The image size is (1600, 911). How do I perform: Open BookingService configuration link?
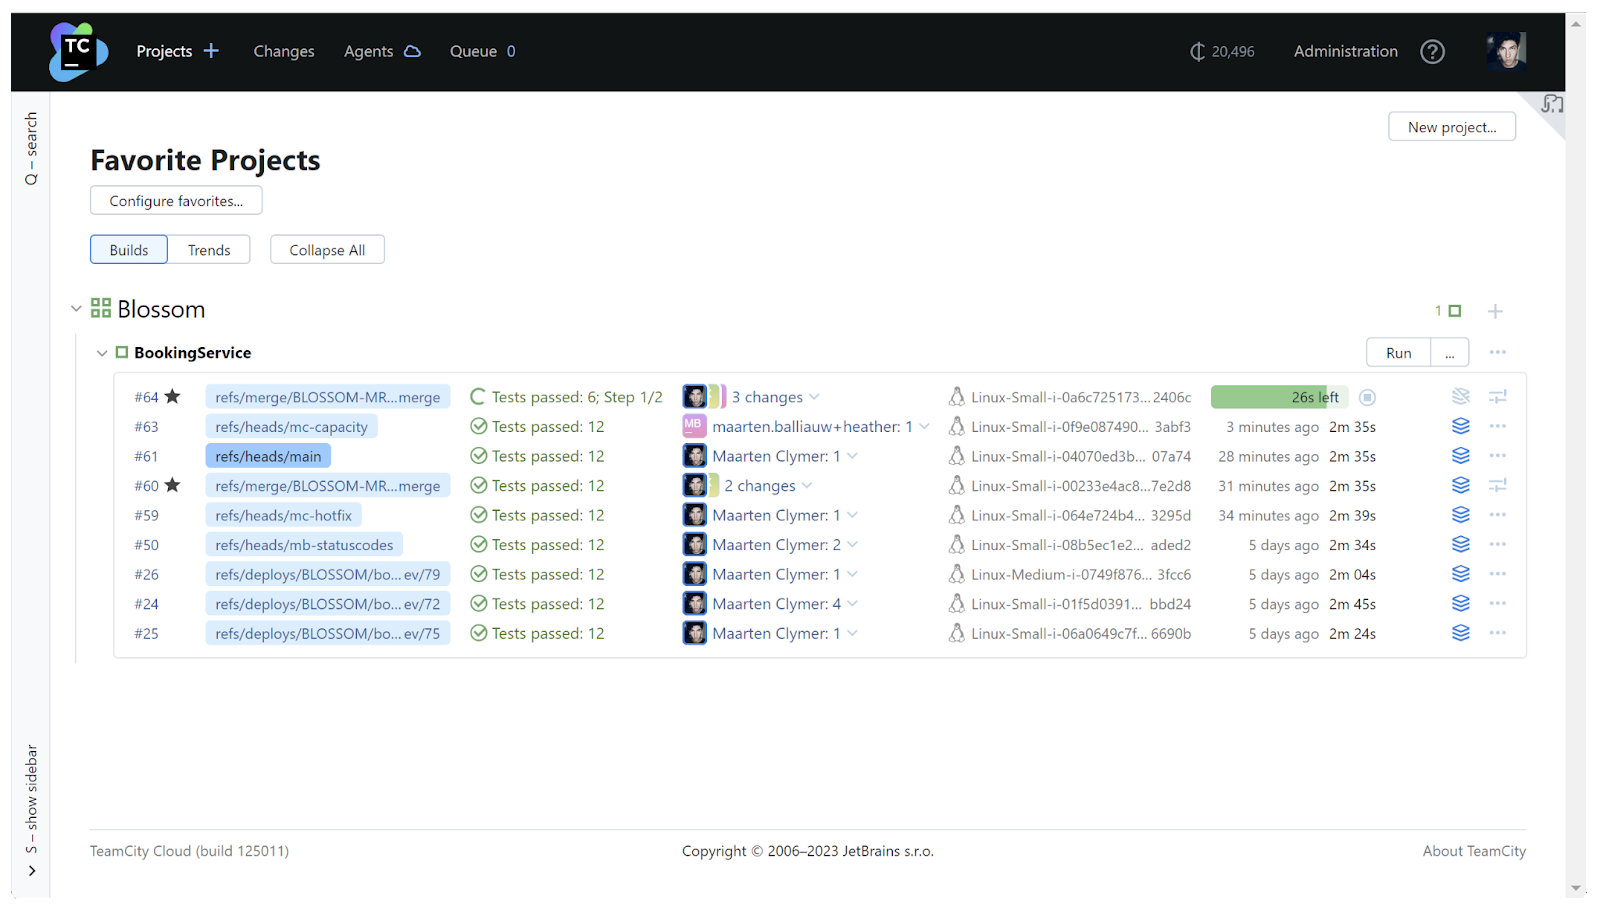(192, 353)
